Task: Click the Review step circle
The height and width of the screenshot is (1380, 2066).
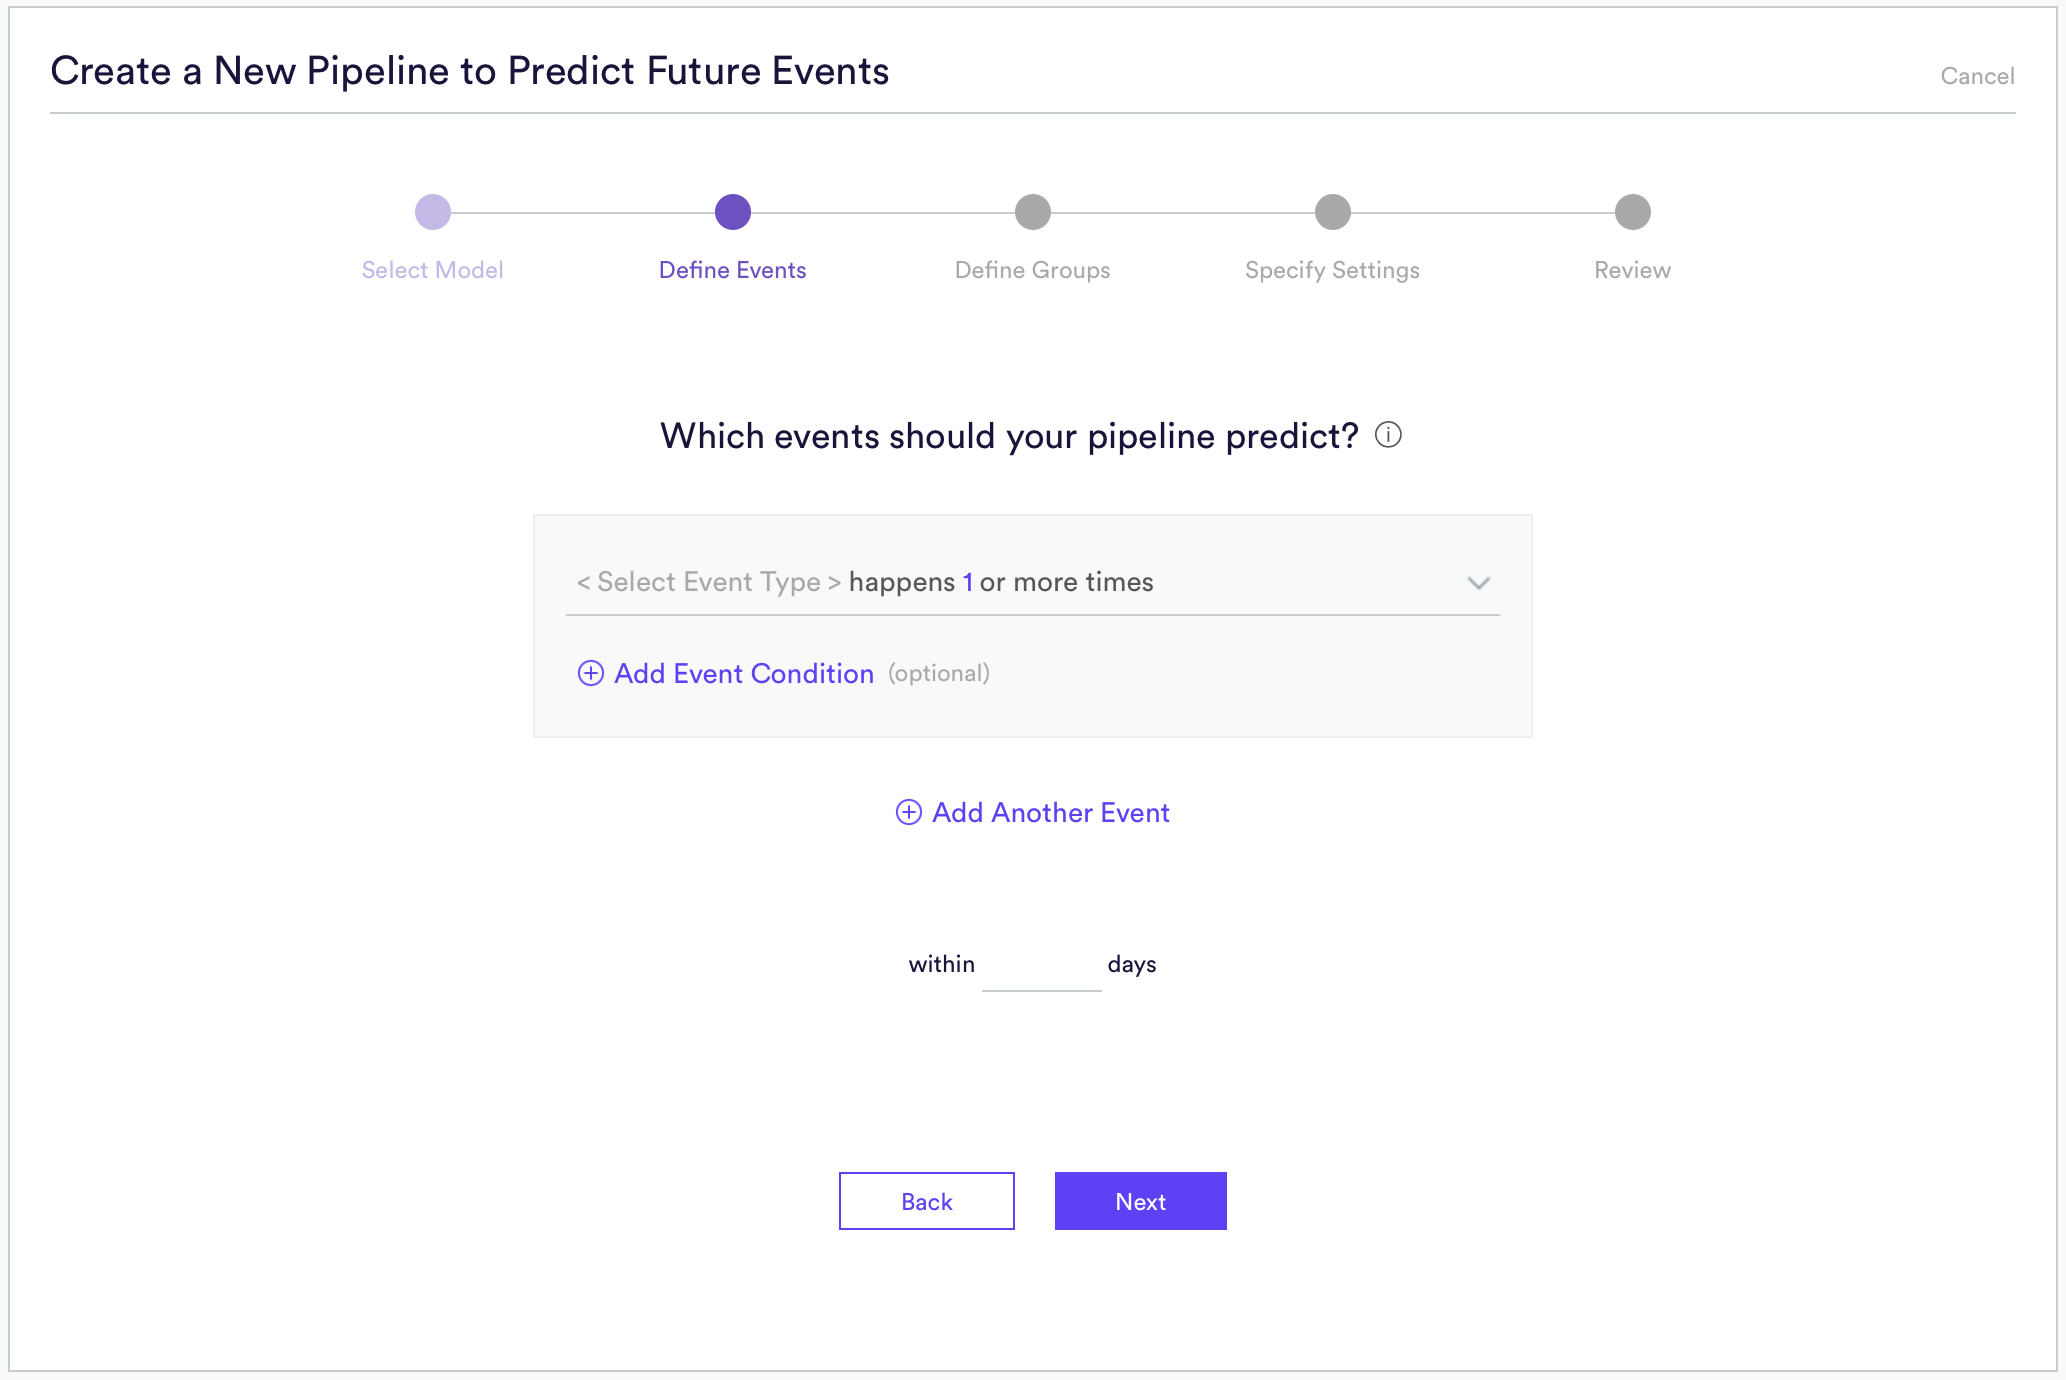Action: point(1633,212)
